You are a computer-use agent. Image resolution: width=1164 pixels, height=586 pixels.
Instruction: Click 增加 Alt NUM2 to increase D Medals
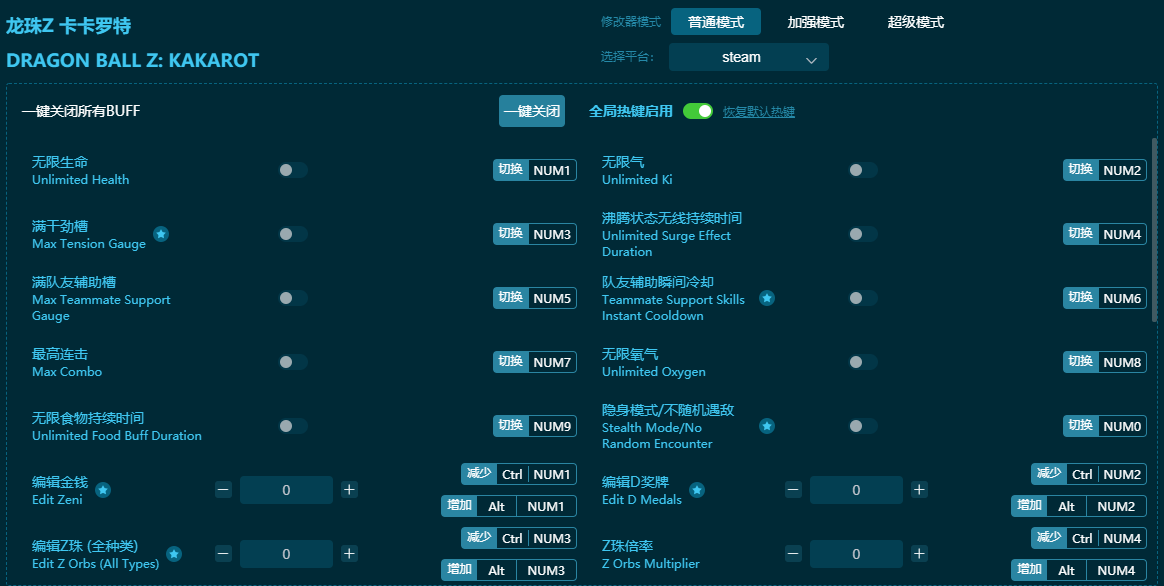[1089, 506]
